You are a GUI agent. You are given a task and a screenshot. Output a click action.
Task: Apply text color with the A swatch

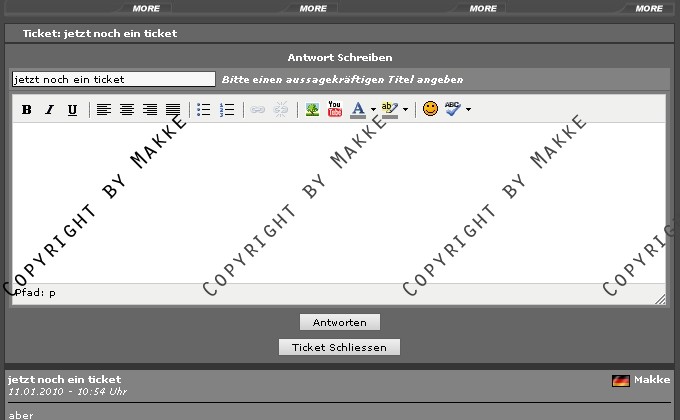(358, 110)
